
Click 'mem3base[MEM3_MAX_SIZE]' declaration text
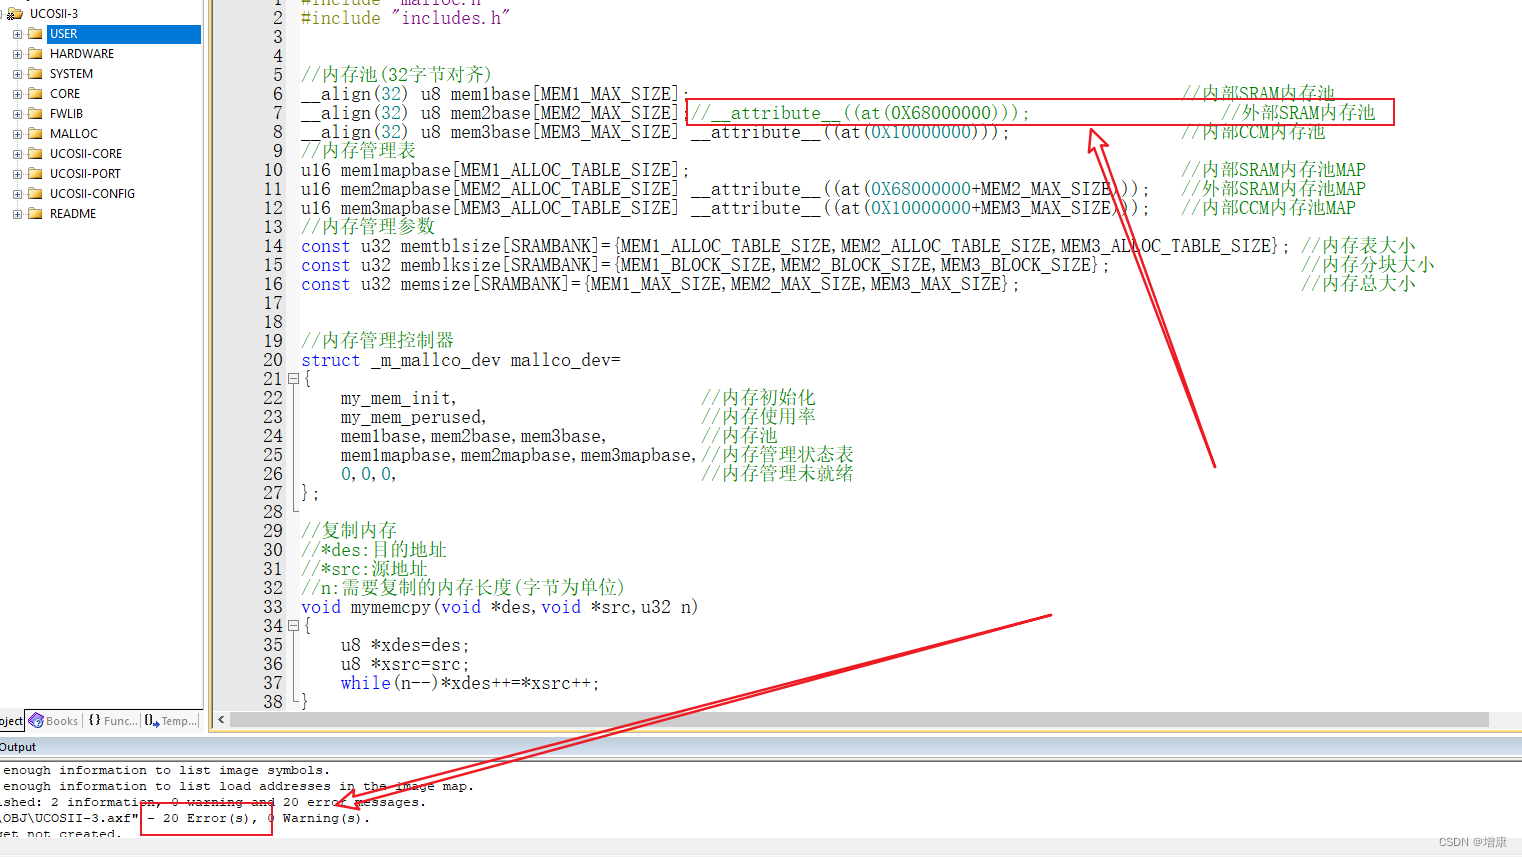pyautogui.click(x=564, y=132)
